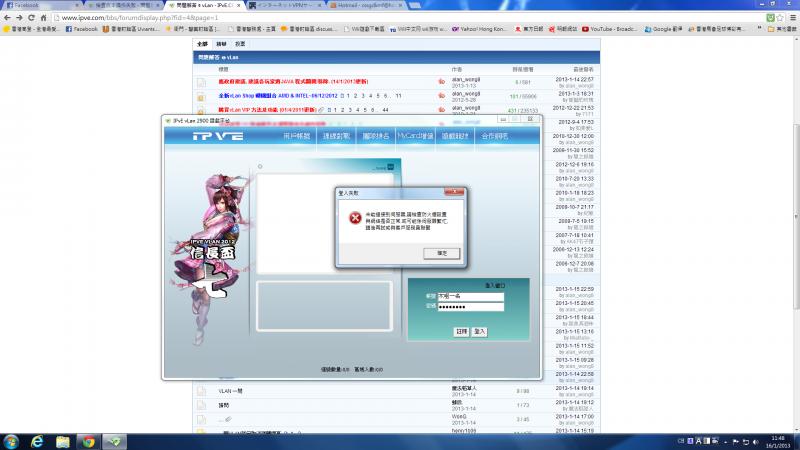Click the red error icon in dialog
Viewport: 800px width, 450px height.
click(347, 217)
